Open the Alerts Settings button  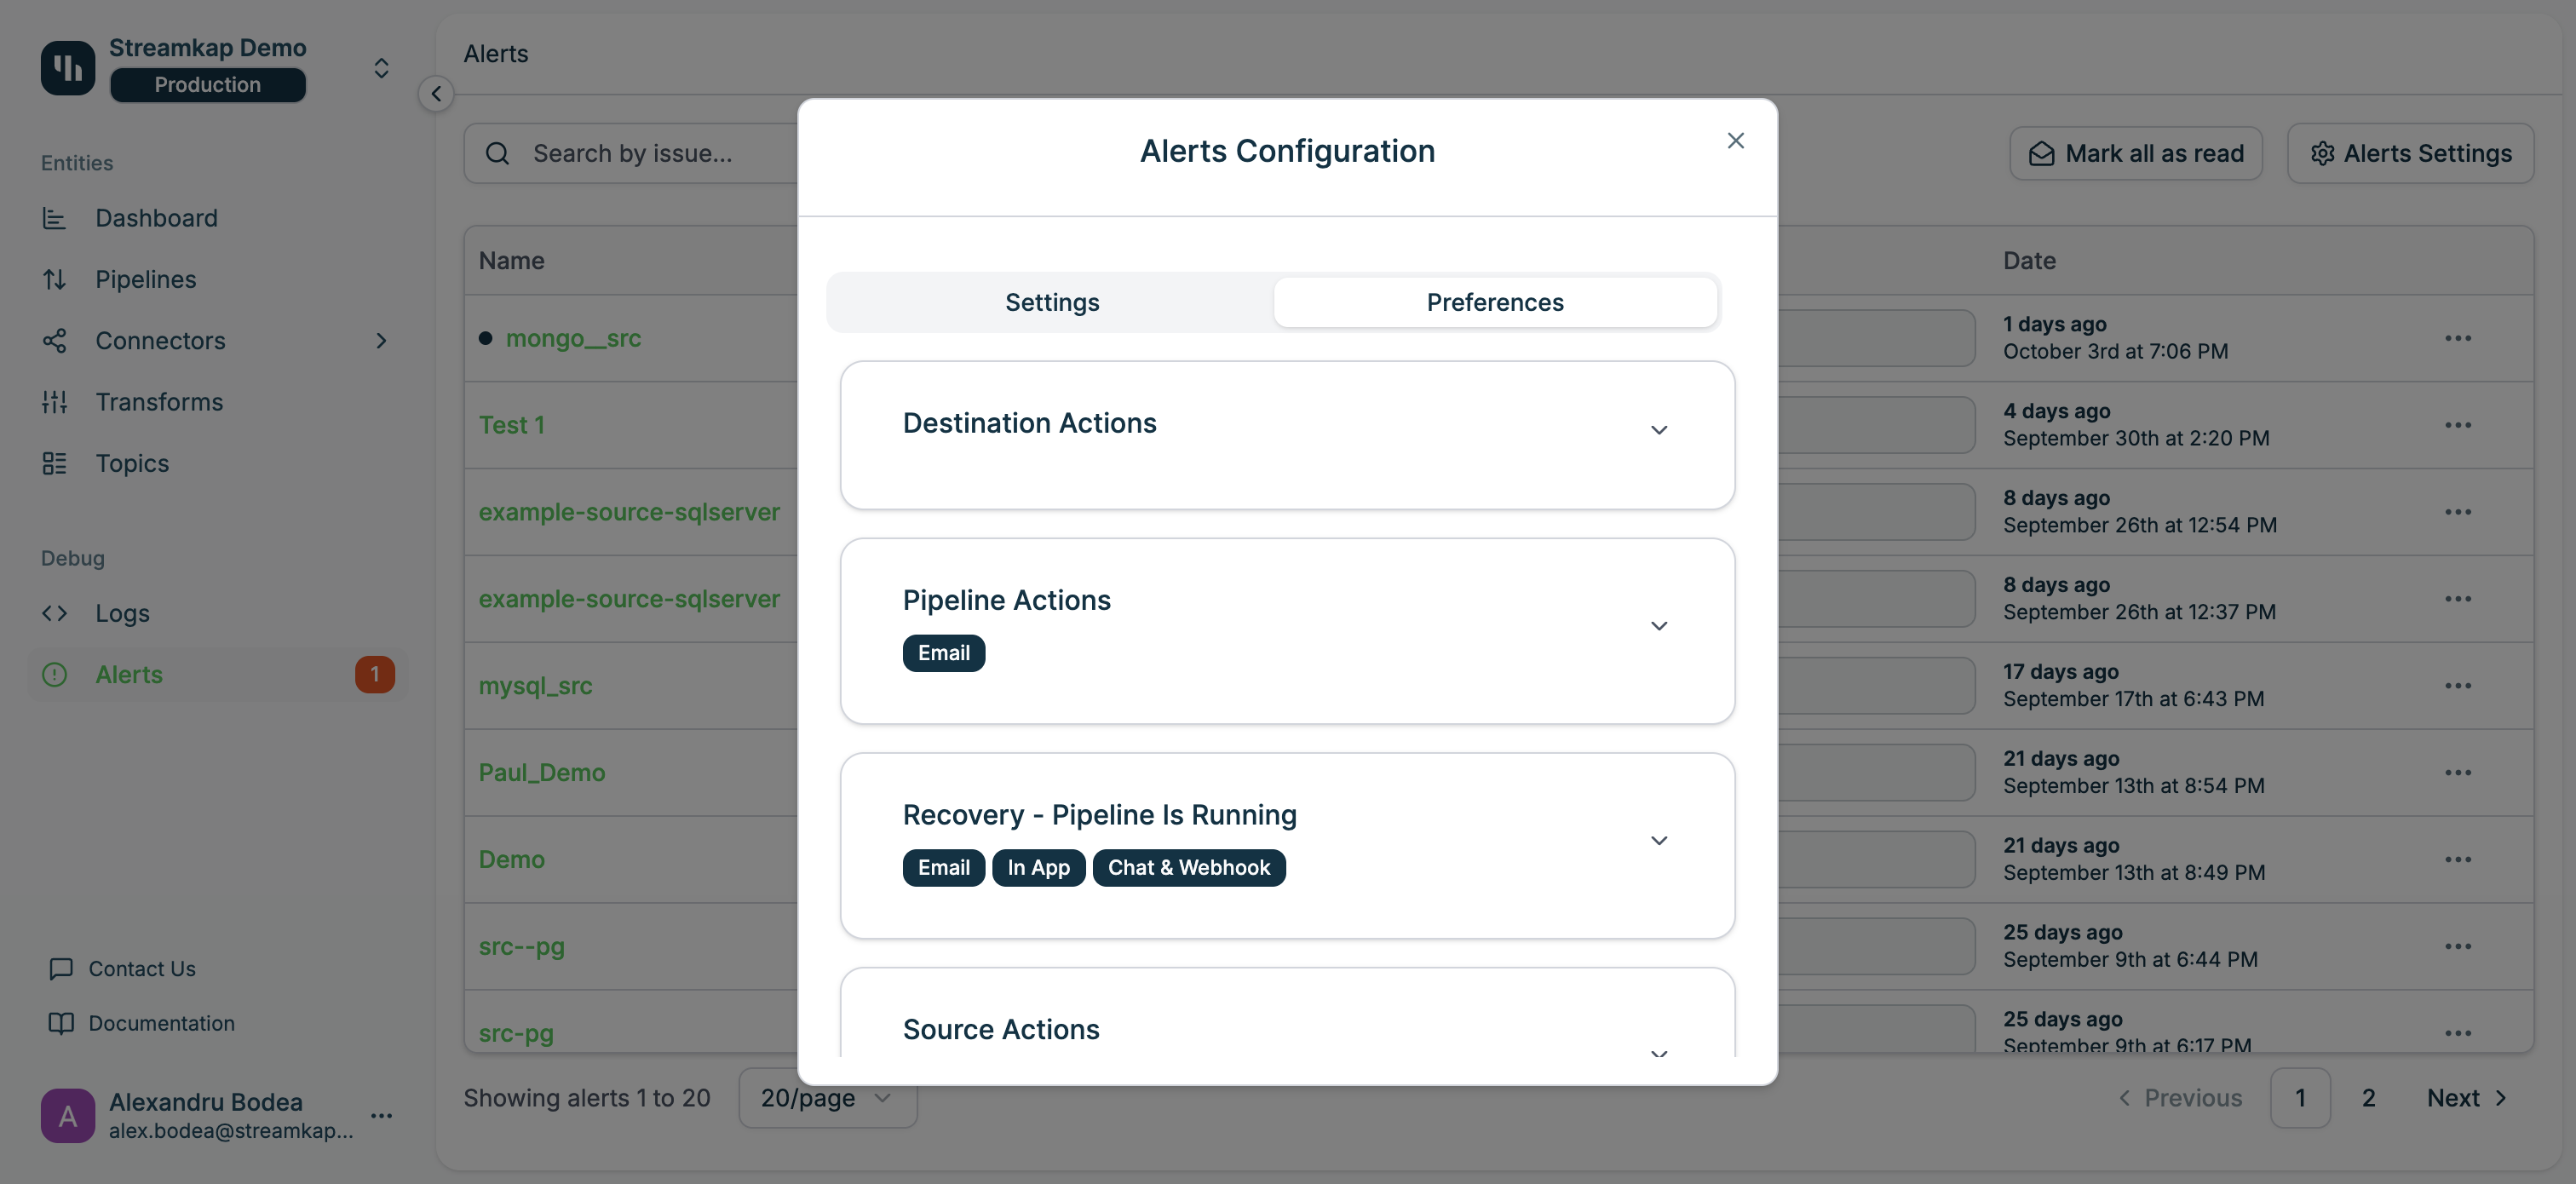pos(2410,153)
